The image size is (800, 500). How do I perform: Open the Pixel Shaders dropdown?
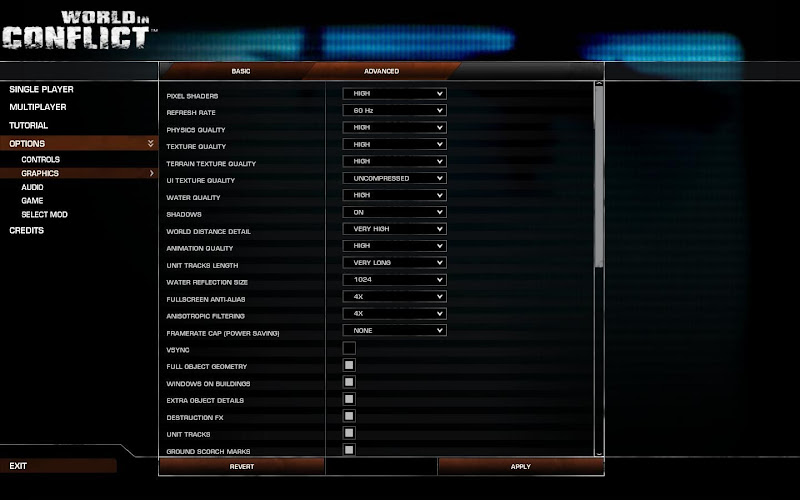tap(394, 94)
